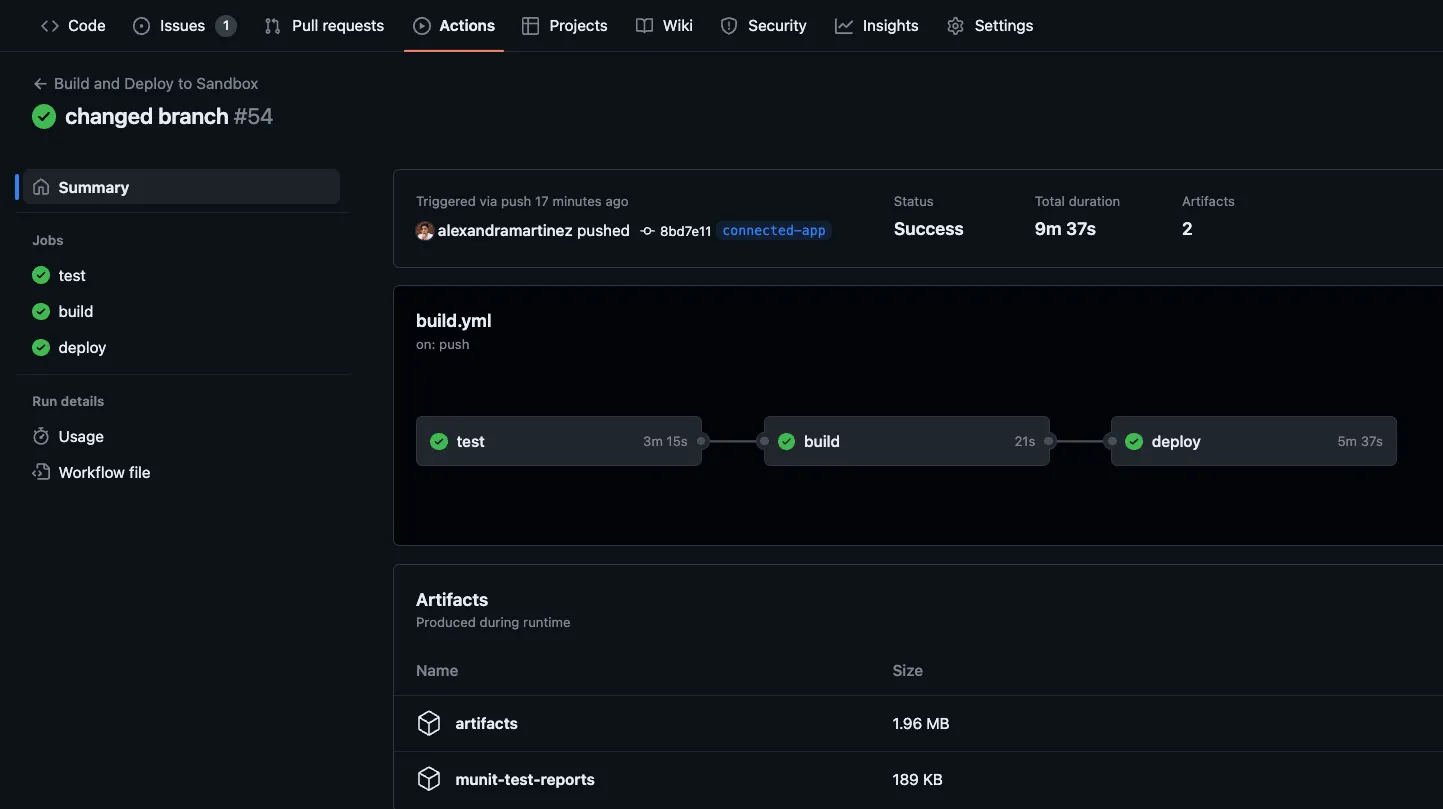
Task: Open the Wiki tab
Action: (x=664, y=26)
